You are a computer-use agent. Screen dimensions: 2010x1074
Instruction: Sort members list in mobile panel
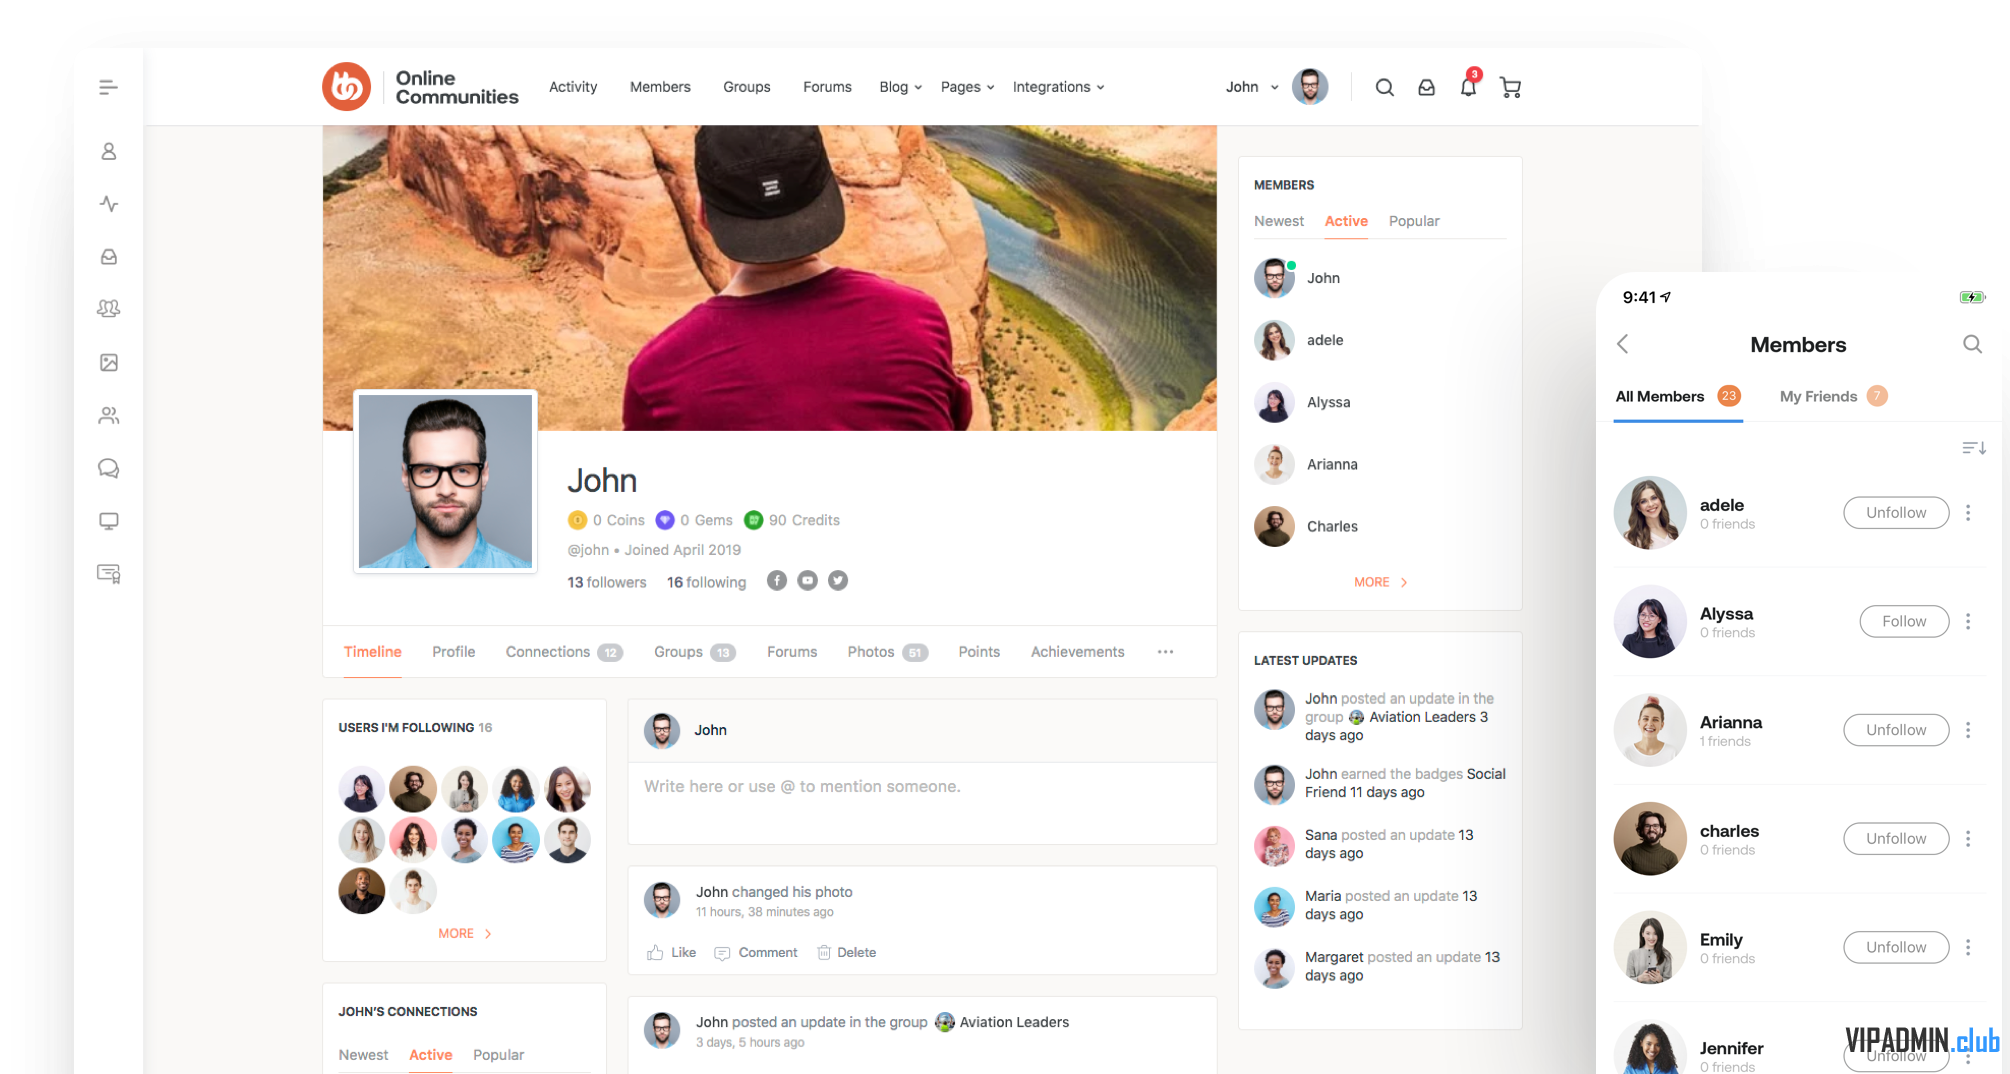point(1974,448)
